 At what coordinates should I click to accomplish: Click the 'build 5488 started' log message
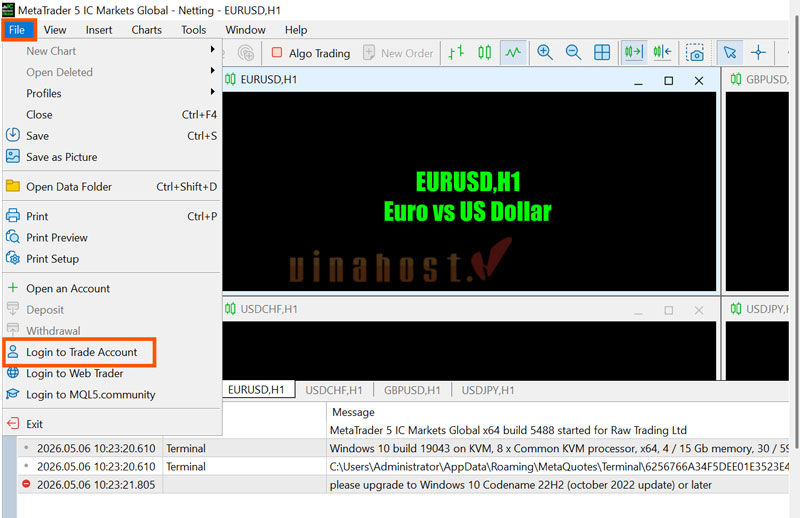point(508,430)
